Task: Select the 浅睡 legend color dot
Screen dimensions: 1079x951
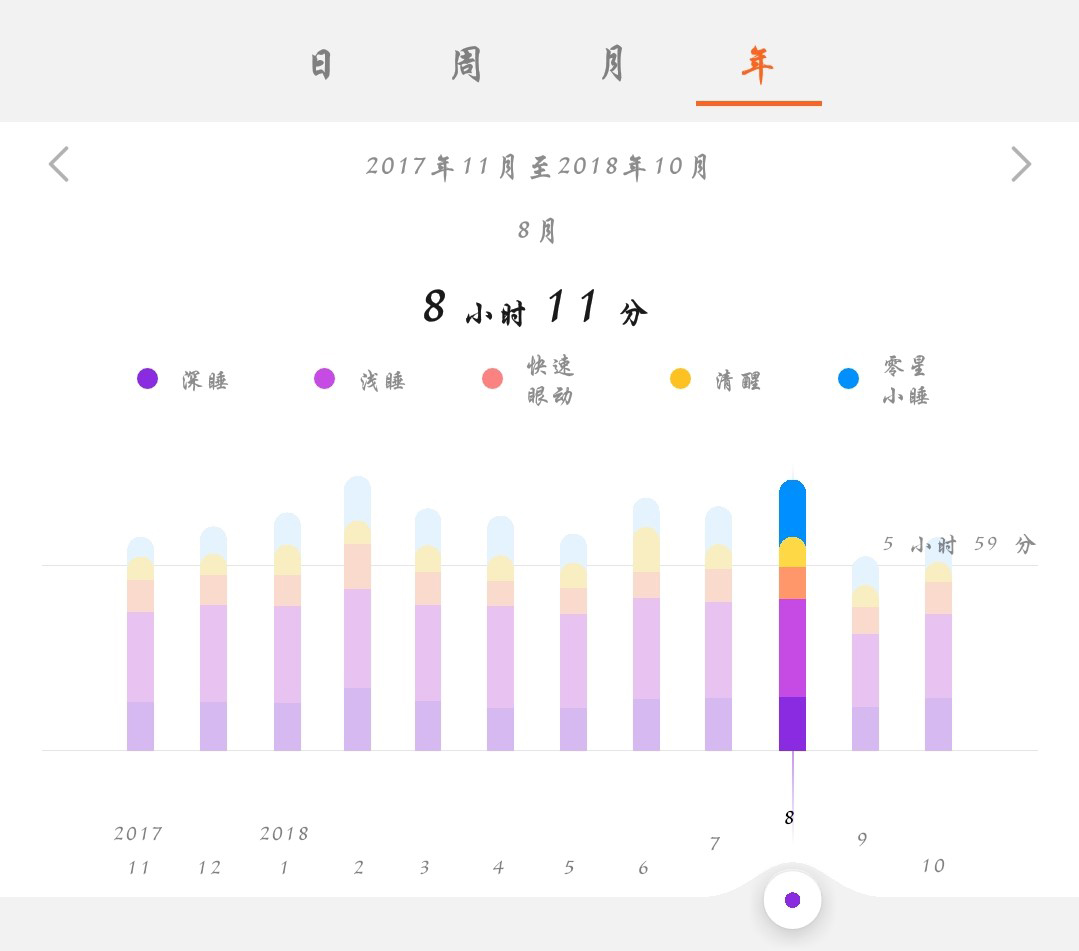Action: [324, 379]
